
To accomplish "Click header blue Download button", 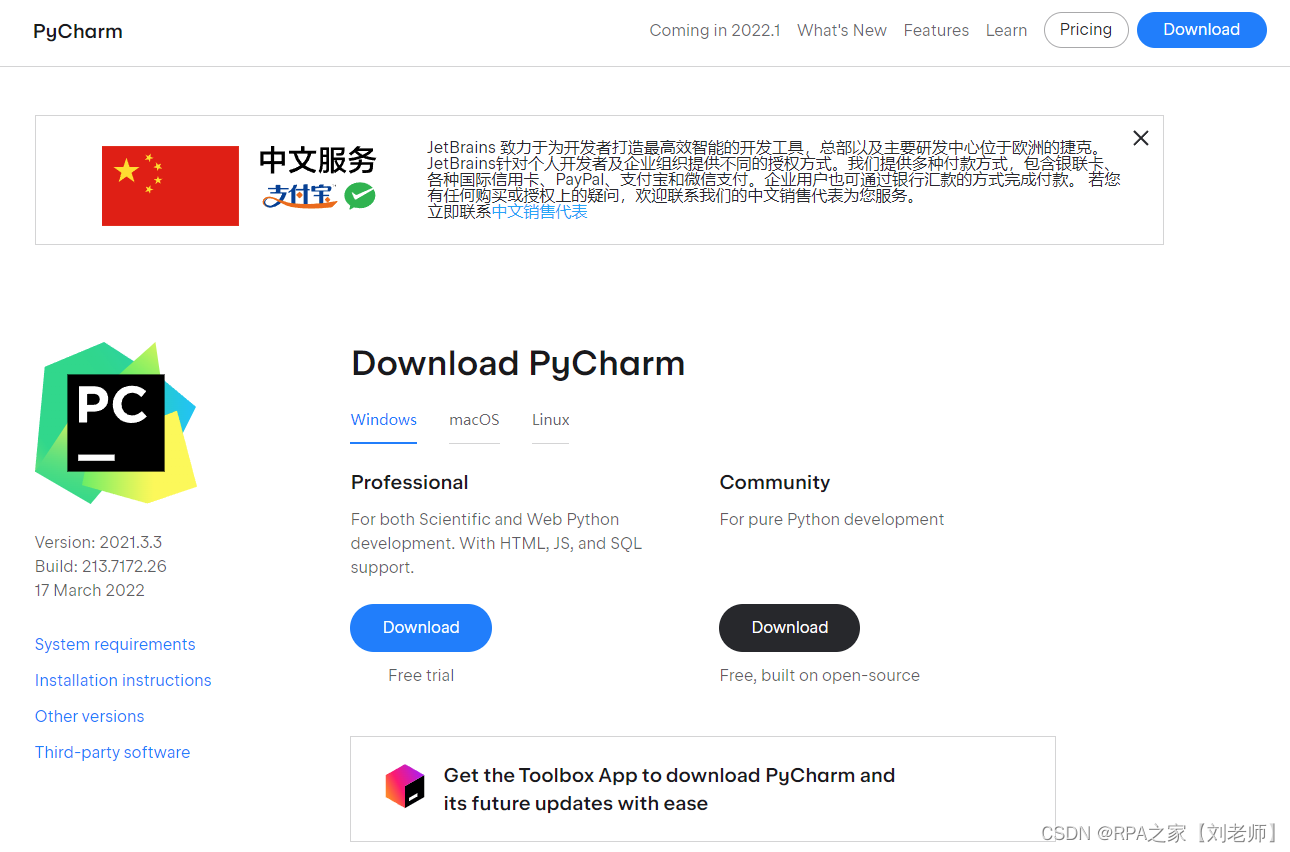I will click(x=1201, y=30).
